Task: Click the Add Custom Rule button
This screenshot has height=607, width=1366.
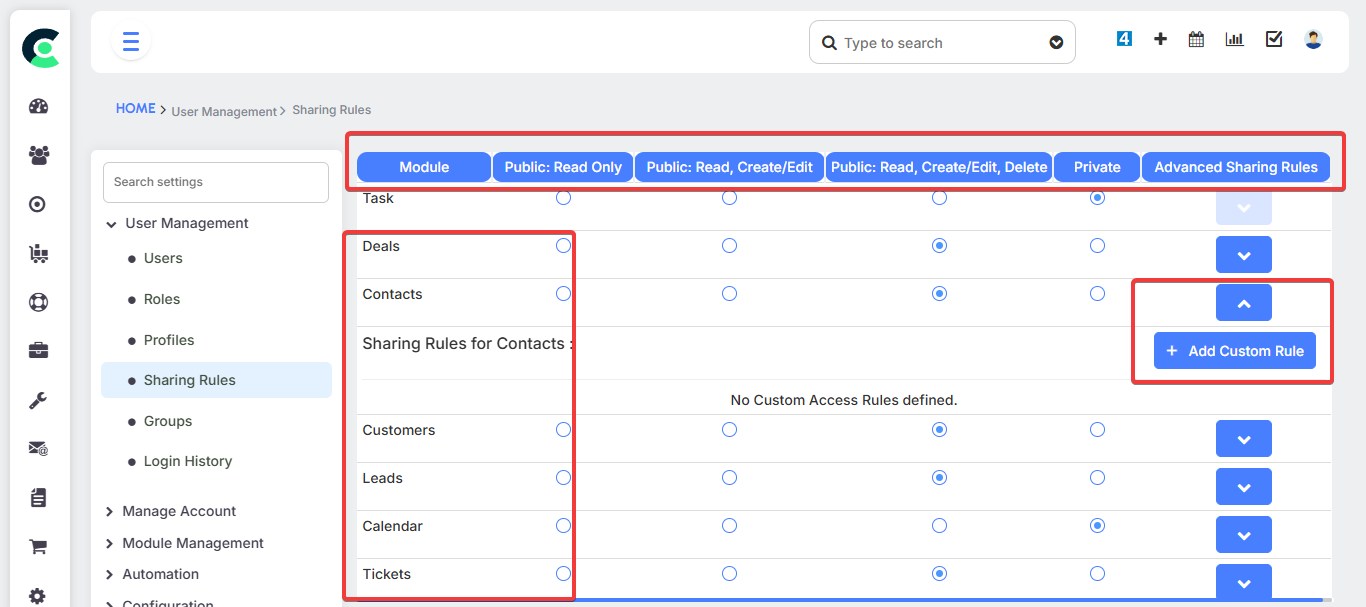Action: (1234, 351)
